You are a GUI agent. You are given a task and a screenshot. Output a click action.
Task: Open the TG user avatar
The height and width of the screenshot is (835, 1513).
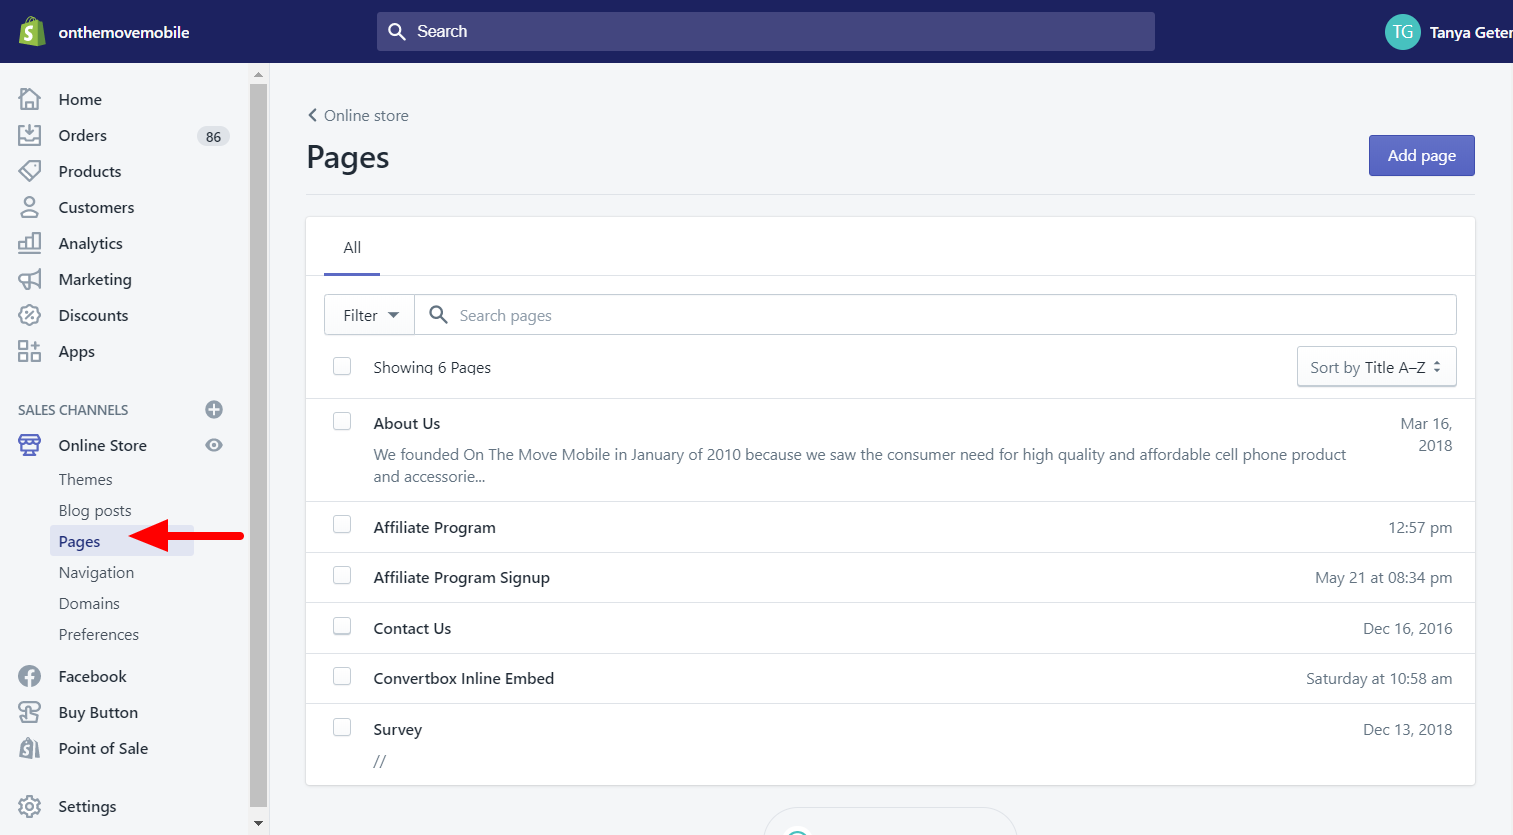(1403, 32)
